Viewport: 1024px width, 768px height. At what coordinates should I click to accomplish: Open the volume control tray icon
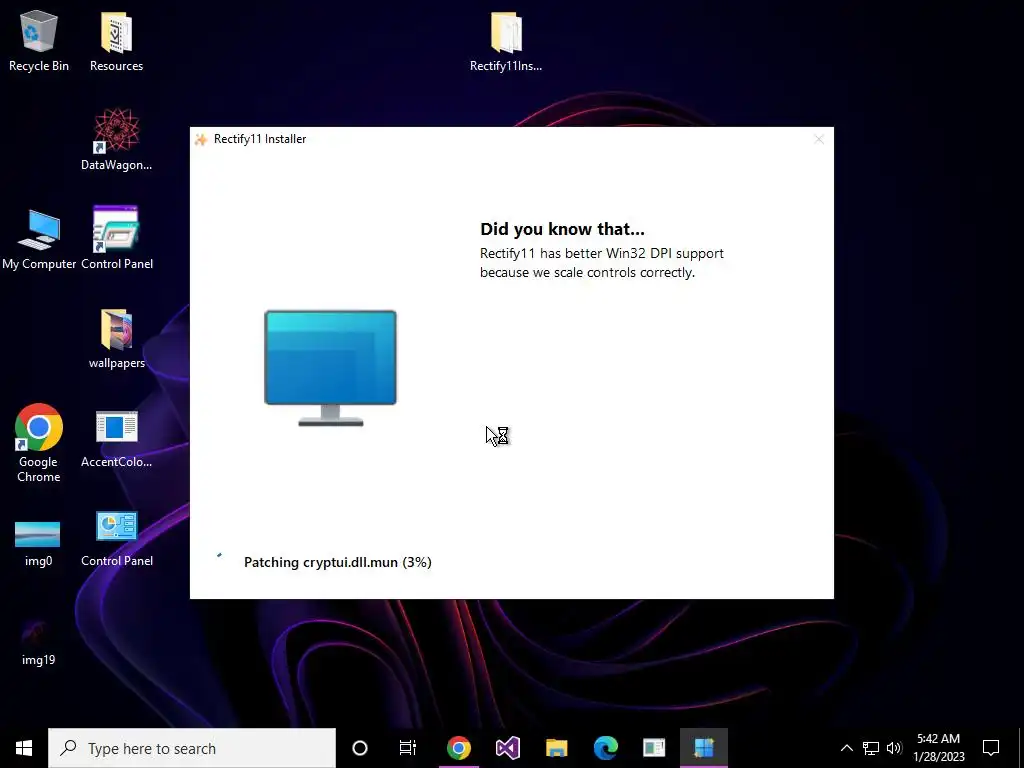click(x=895, y=748)
